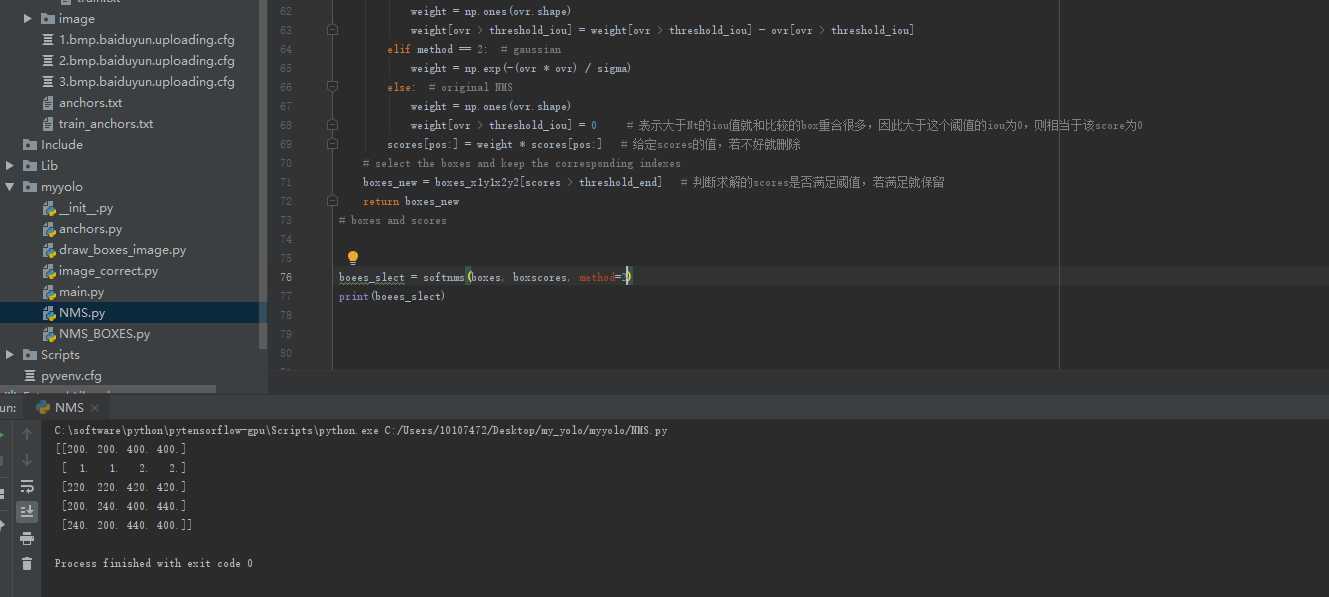Close the NMS run tab

point(96,408)
